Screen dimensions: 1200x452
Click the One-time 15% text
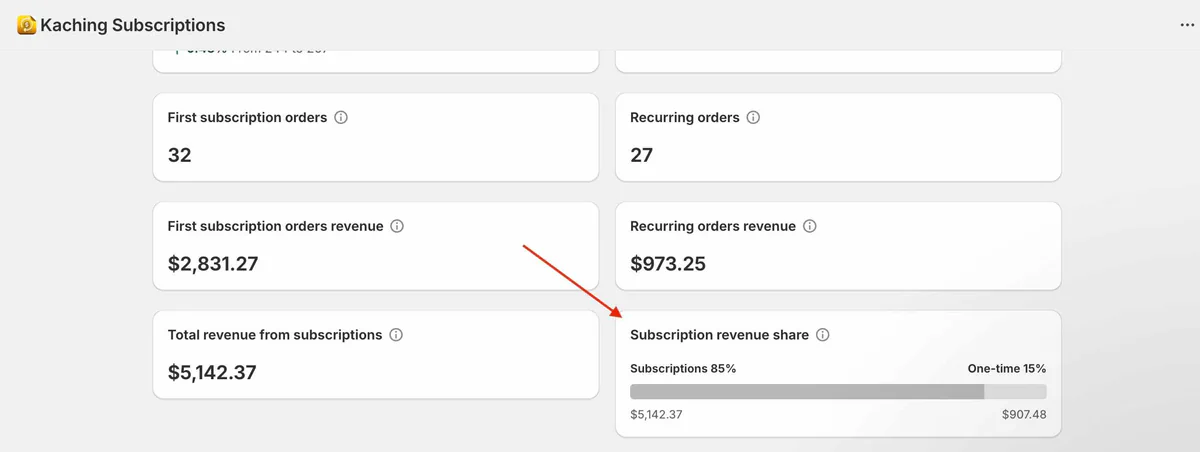click(1007, 369)
